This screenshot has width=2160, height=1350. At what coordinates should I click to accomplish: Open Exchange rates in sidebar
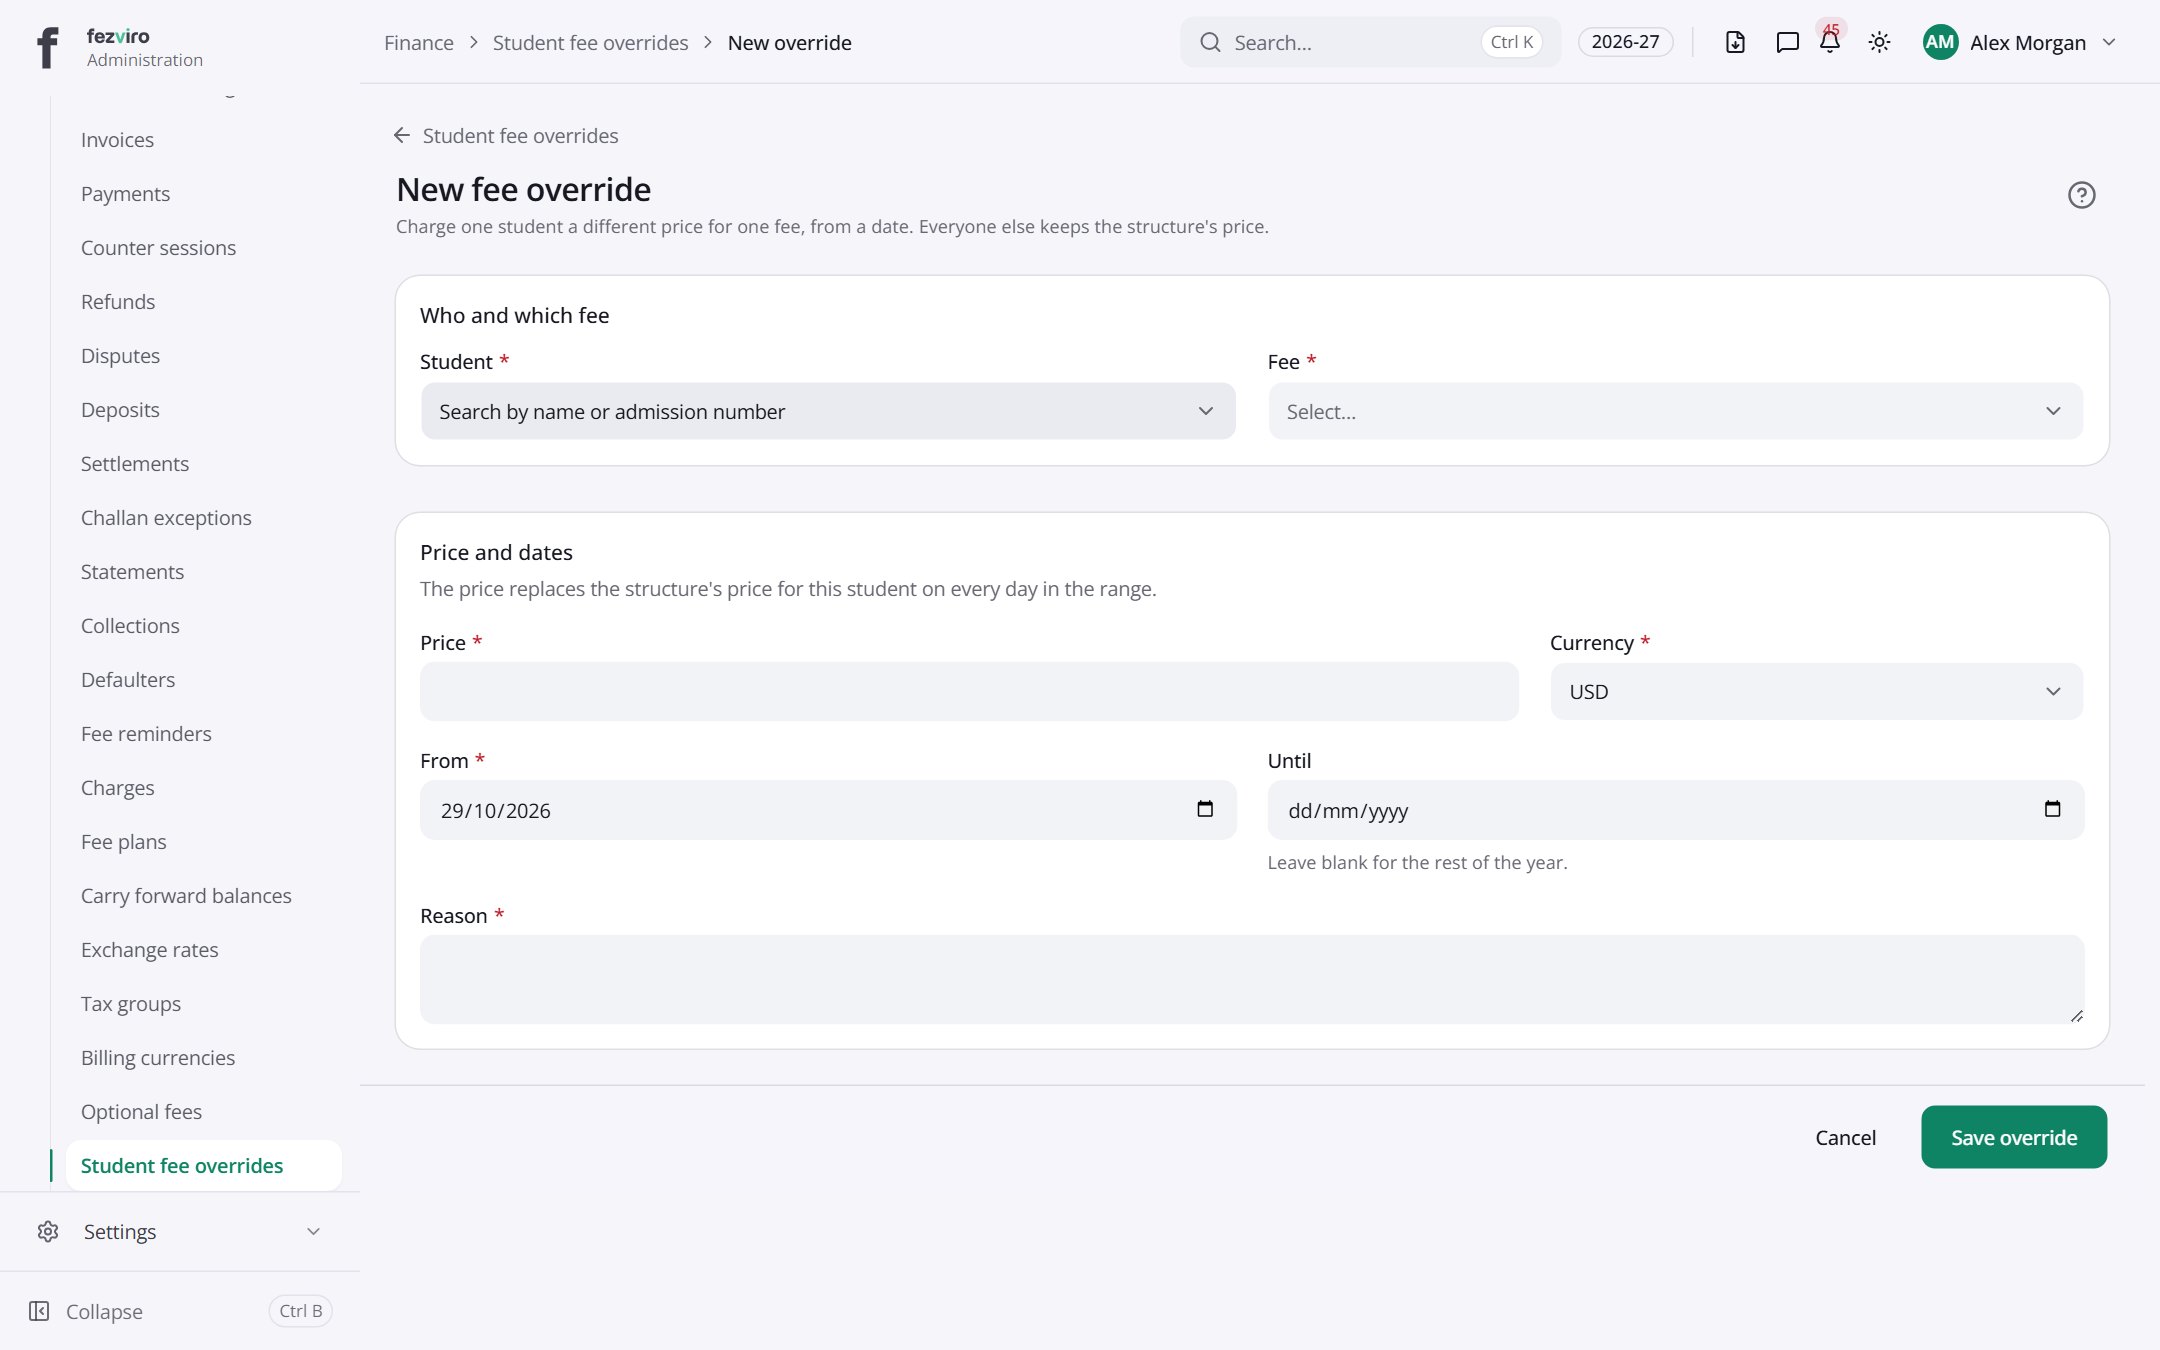149,949
